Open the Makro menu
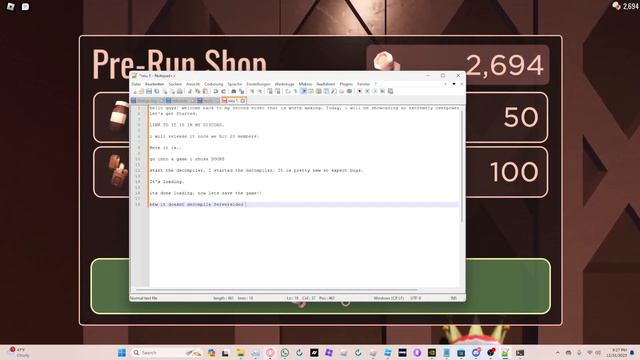The height and width of the screenshot is (360, 640). pos(305,84)
